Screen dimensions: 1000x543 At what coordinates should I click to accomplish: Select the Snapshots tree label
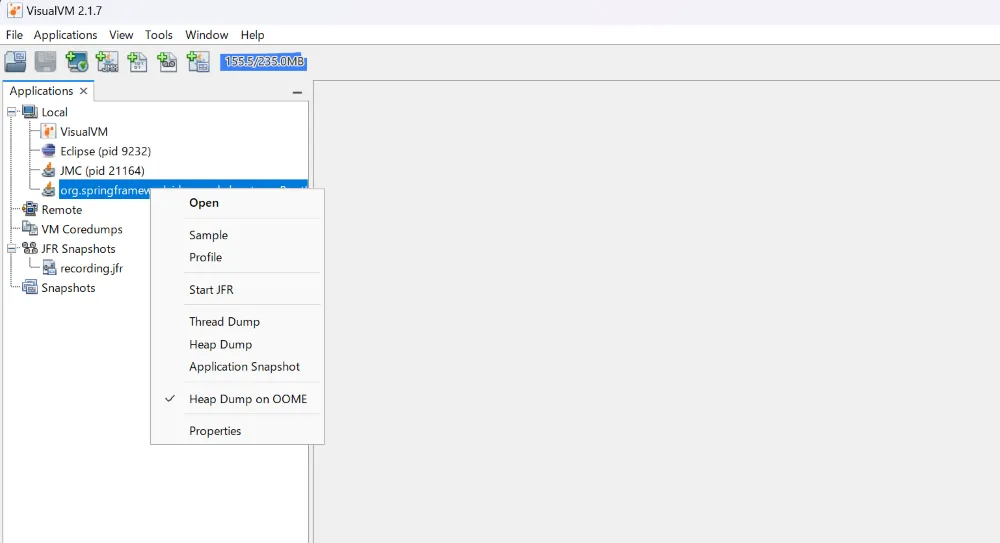[x=68, y=288]
